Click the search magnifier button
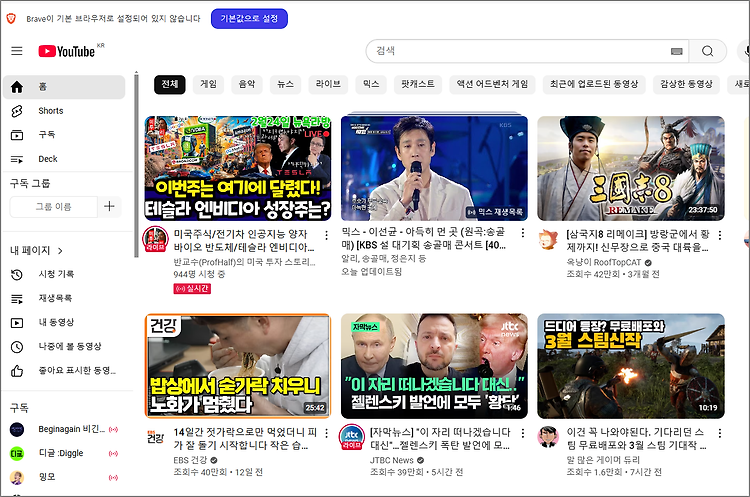The image size is (750, 497). [x=707, y=51]
